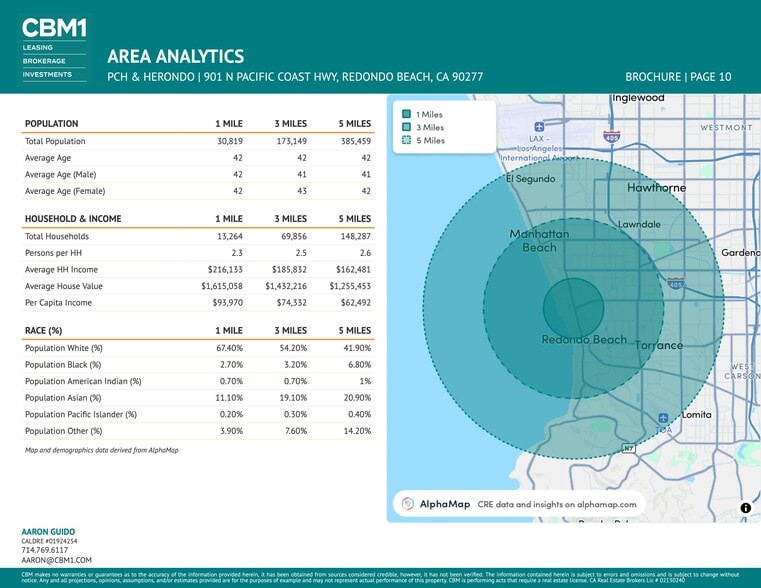The width and height of the screenshot is (761, 588).
Task: Click the 5 Miles legend swatch
Action: pos(406,140)
